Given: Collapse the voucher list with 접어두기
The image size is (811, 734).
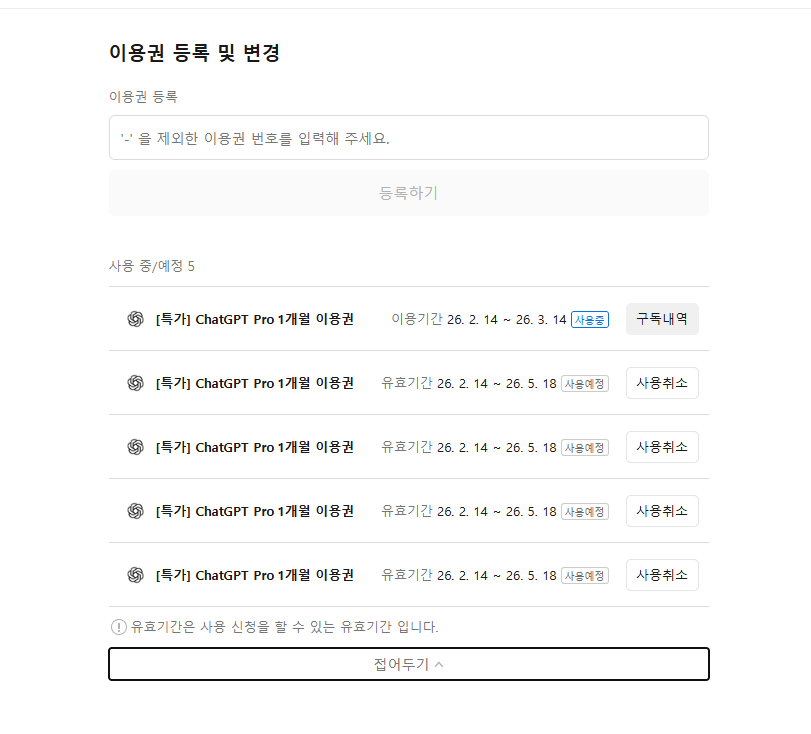Looking at the screenshot, I should (409, 663).
